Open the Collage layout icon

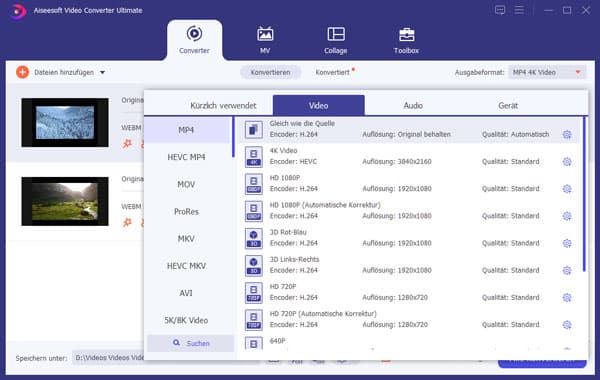coord(336,34)
